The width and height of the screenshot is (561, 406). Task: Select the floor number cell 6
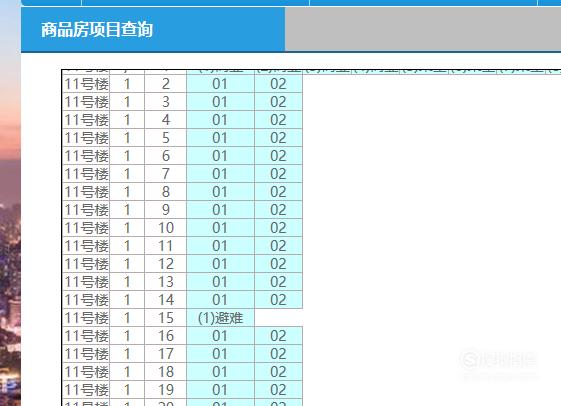(166, 156)
